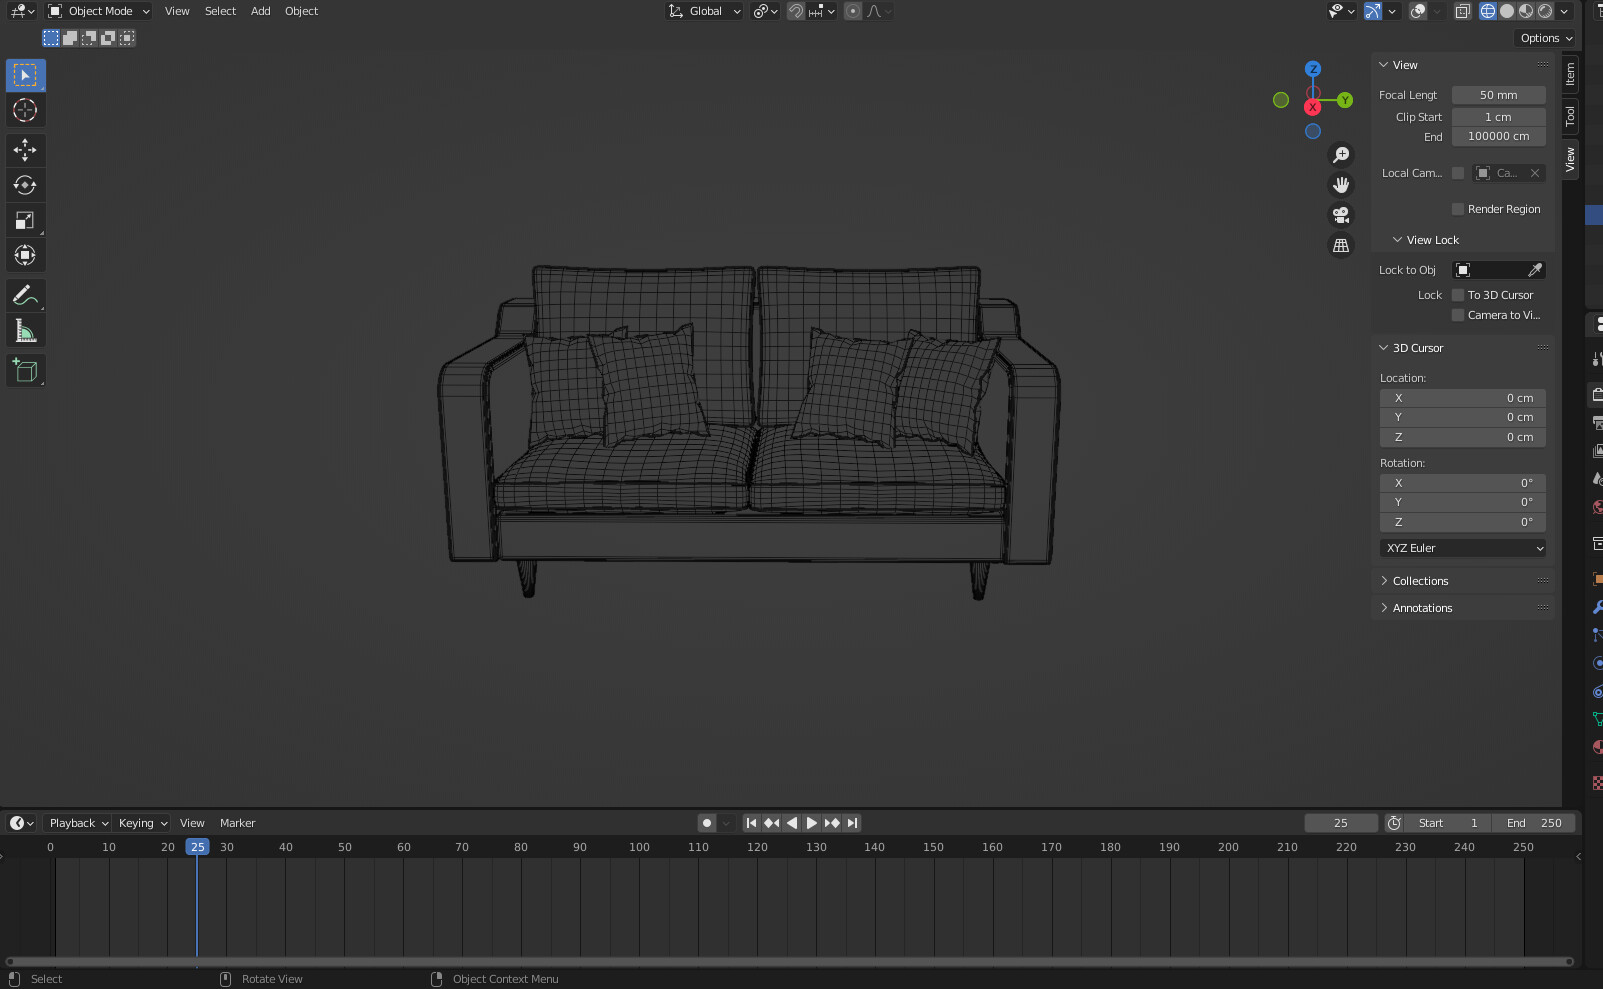Click the Options button
Image resolution: width=1603 pixels, height=989 pixels.
1545,37
